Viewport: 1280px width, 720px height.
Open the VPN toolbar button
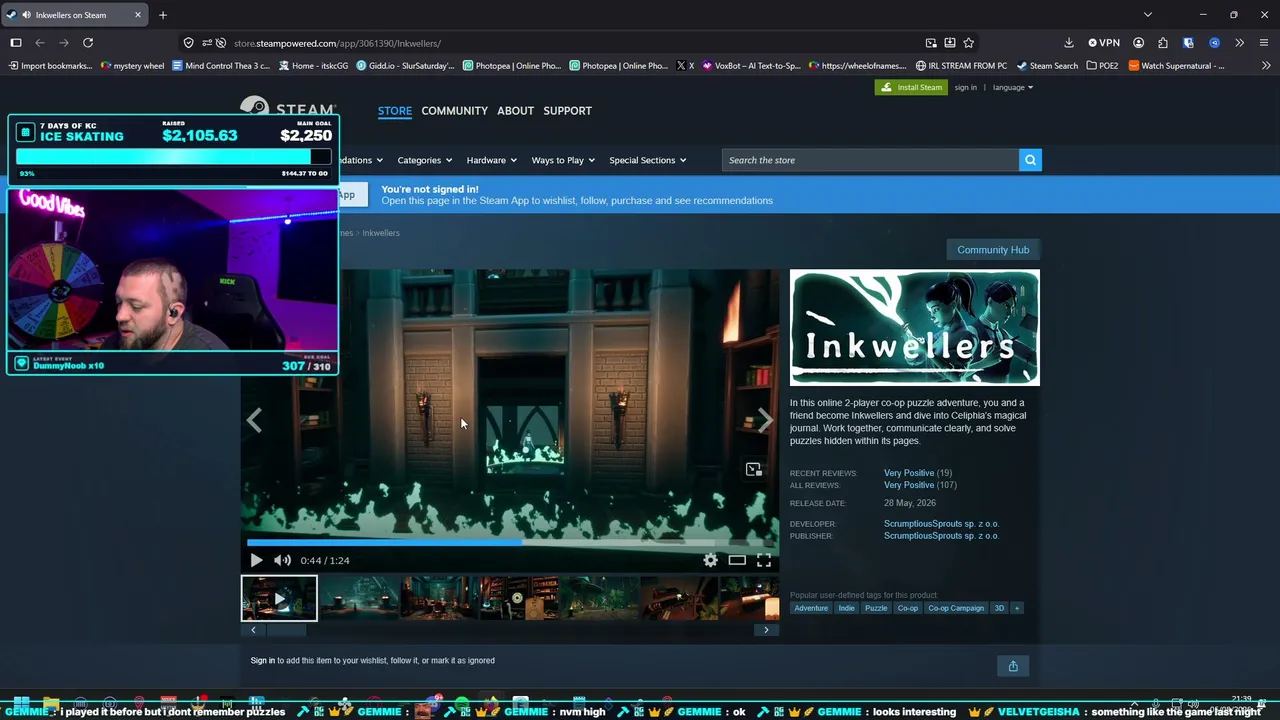(1104, 43)
